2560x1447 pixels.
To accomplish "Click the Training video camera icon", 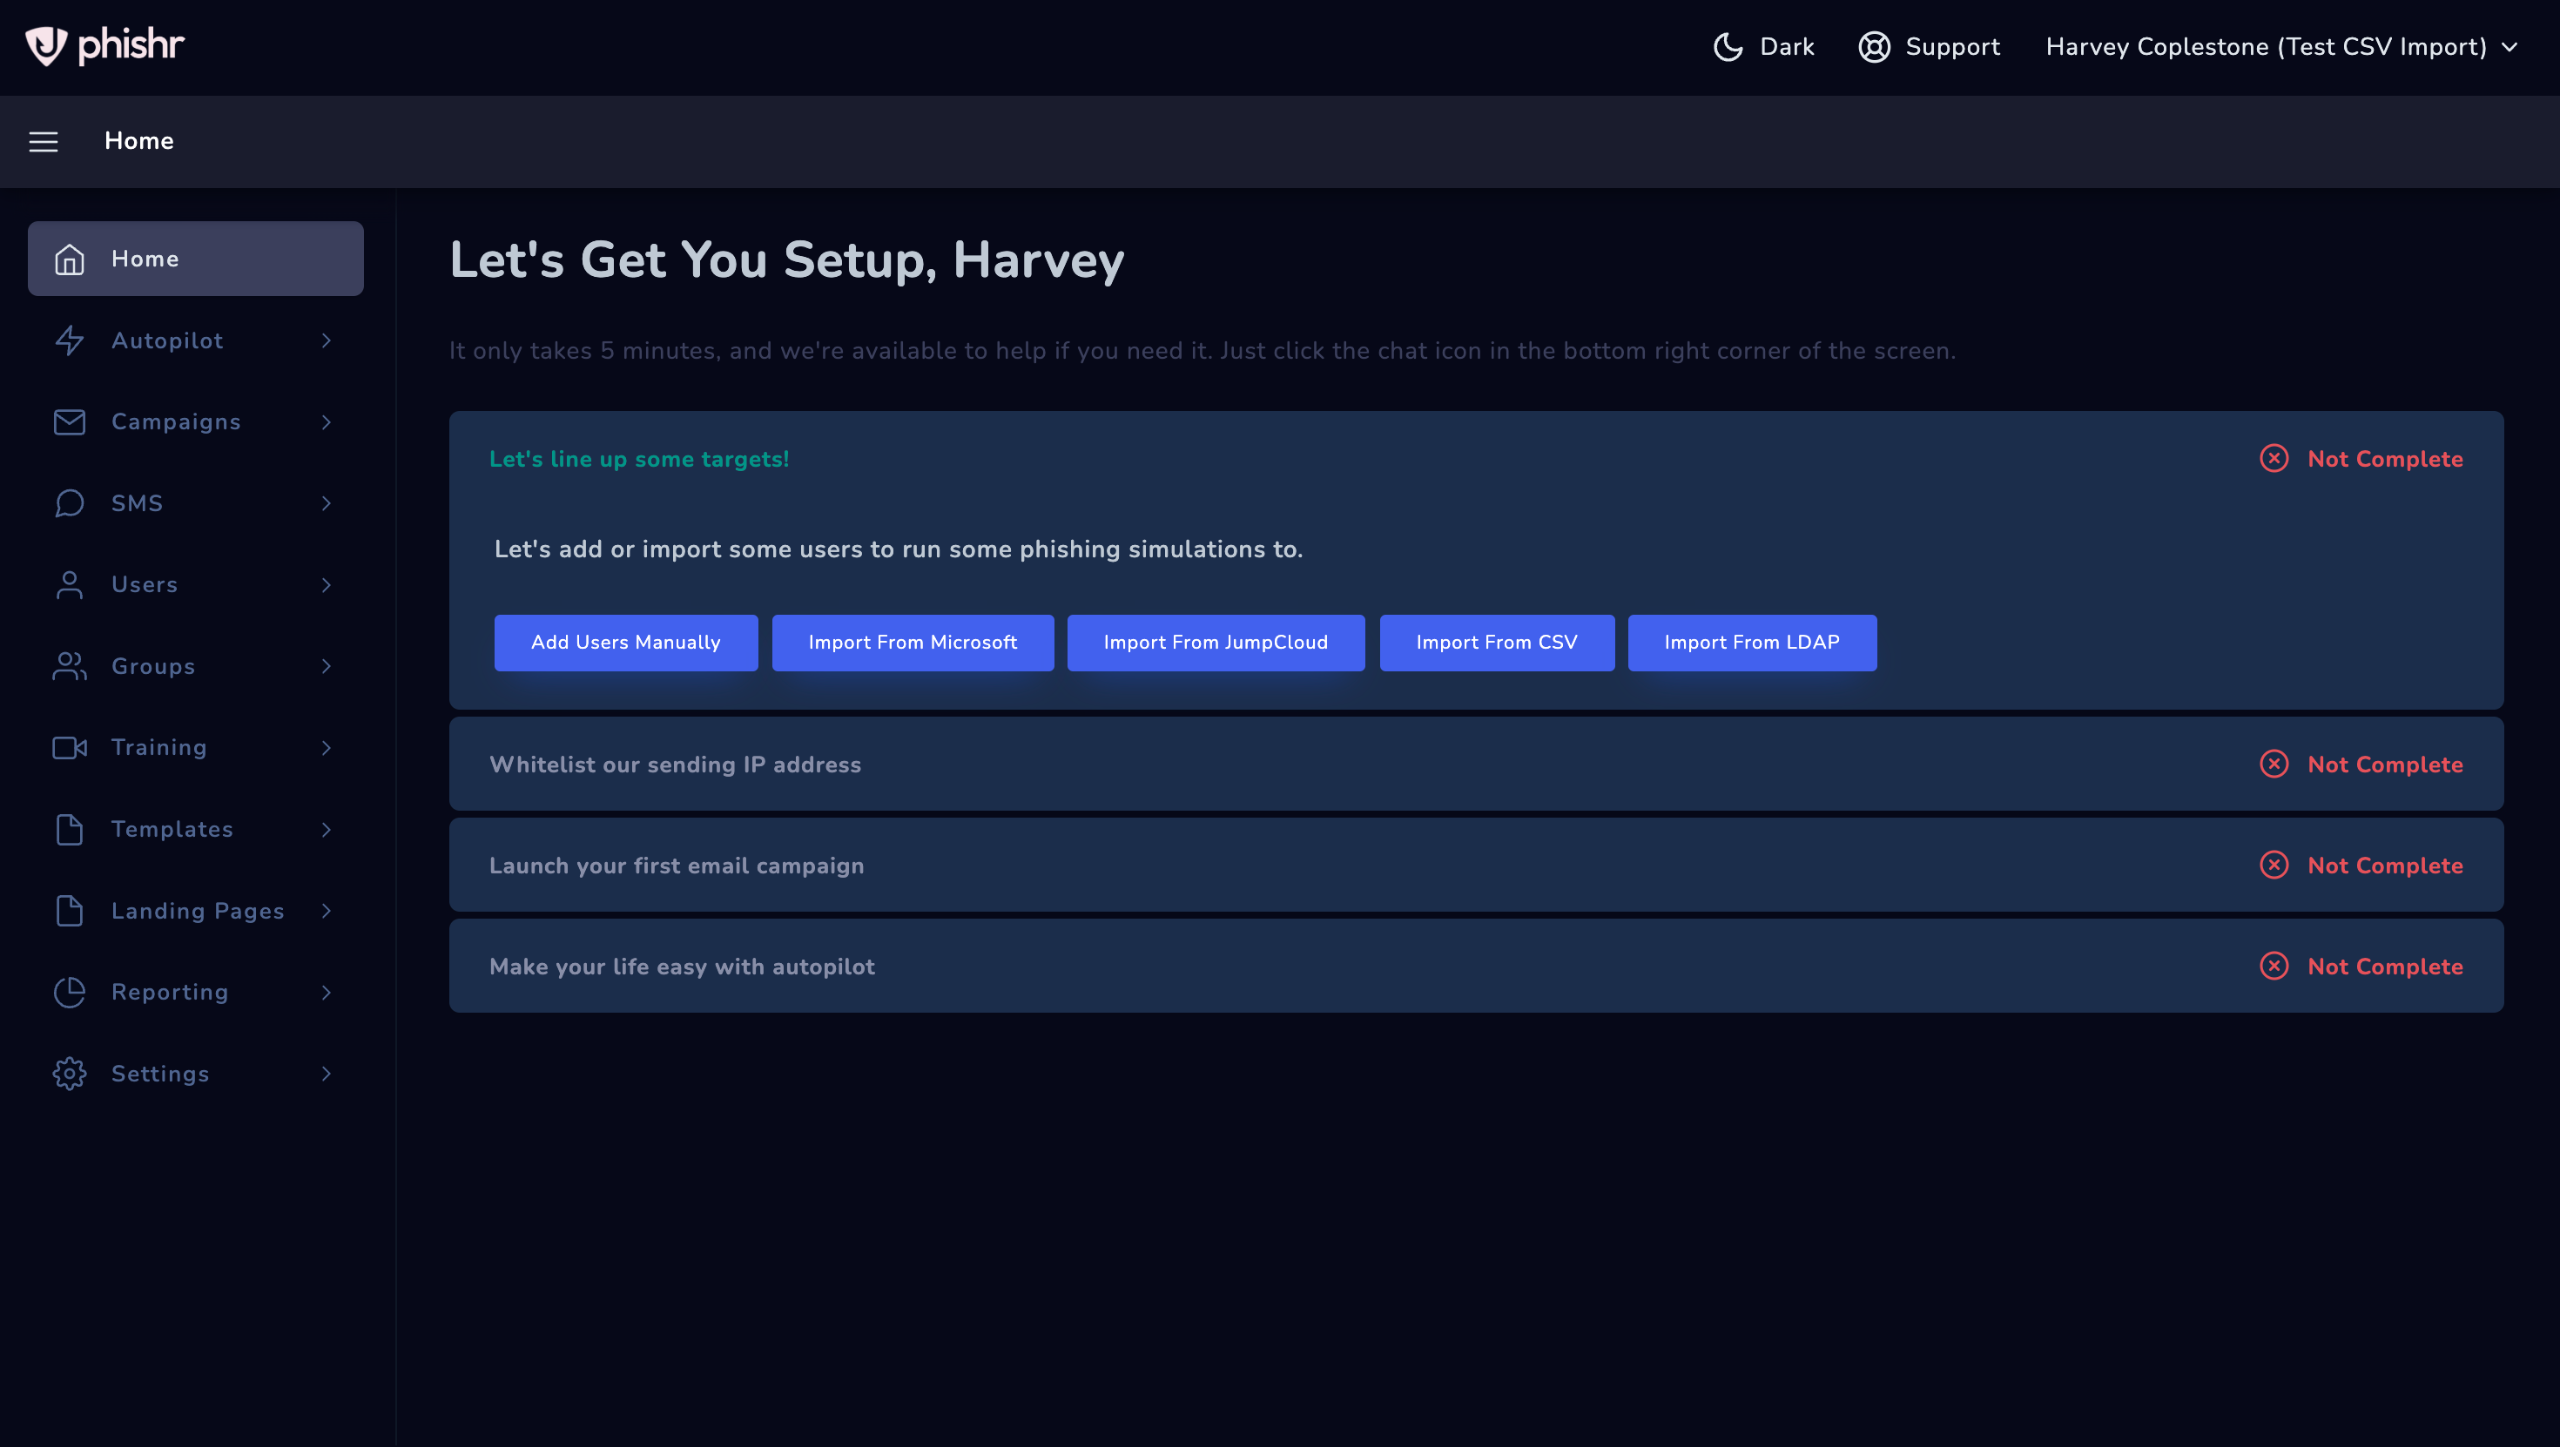I will pyautogui.click(x=69, y=748).
